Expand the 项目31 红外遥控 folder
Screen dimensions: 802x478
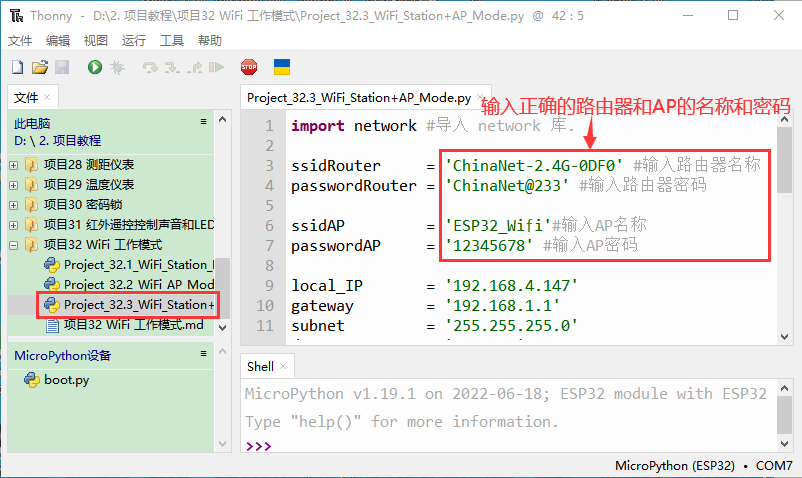(x=14, y=225)
